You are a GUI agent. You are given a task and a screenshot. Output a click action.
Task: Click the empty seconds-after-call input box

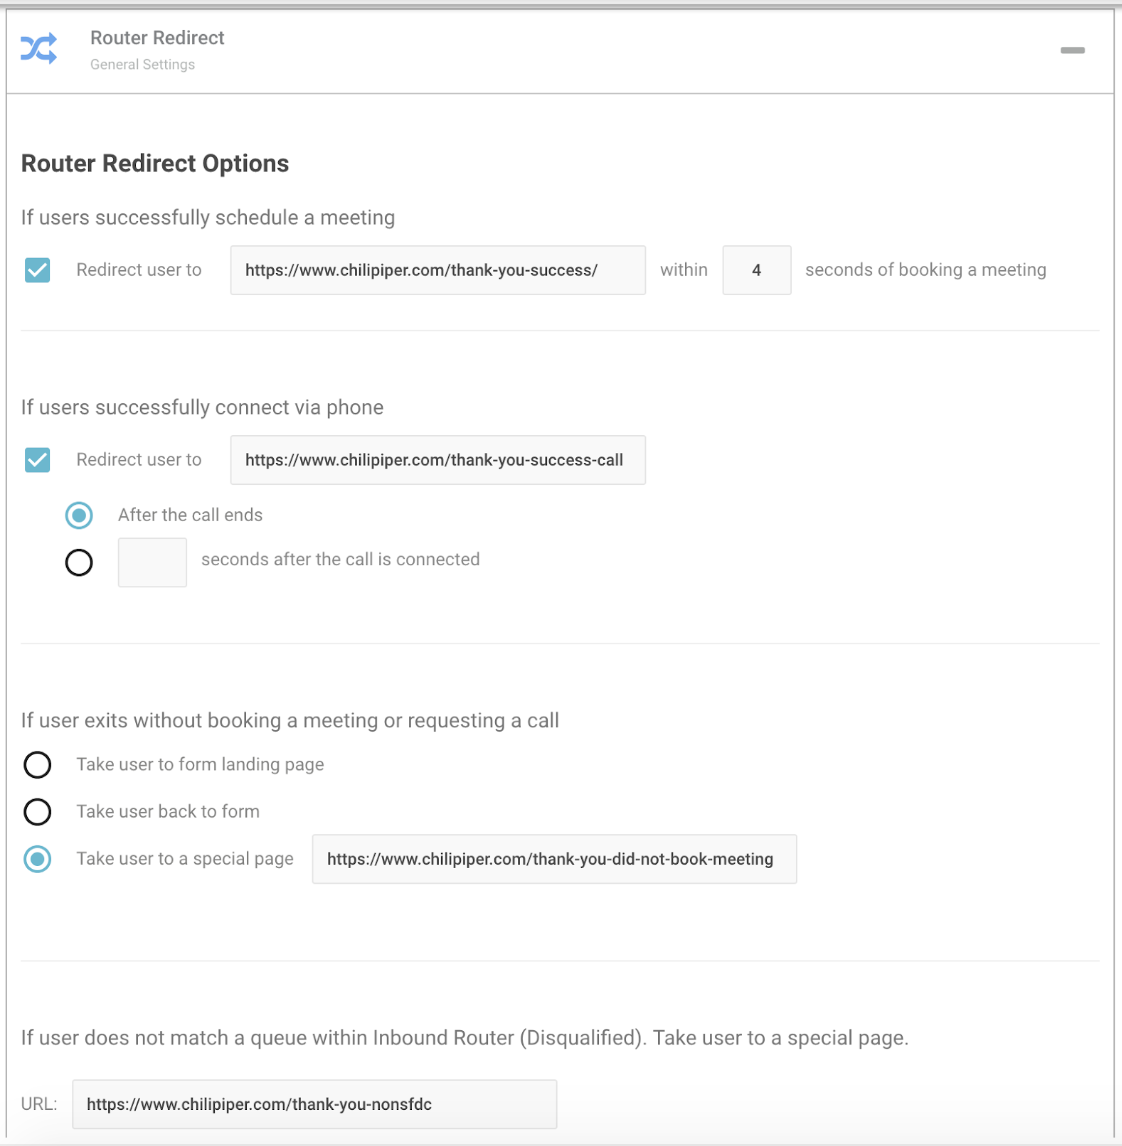(152, 563)
